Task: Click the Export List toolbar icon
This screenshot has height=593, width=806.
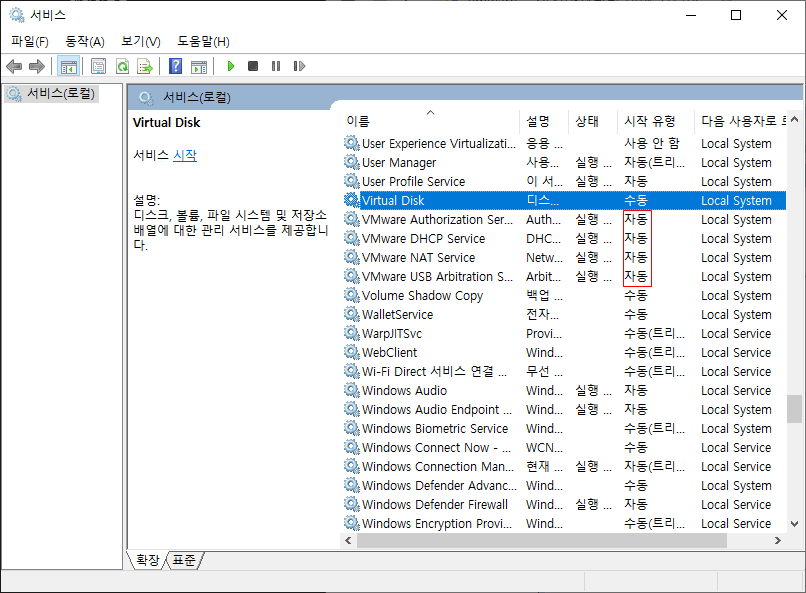Action: [145, 66]
